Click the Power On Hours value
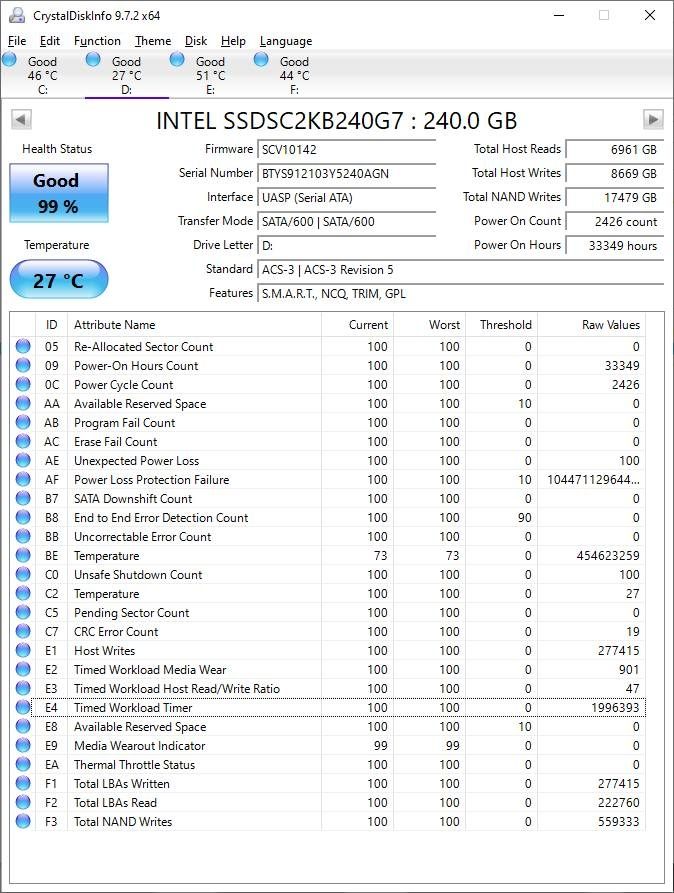 point(615,245)
